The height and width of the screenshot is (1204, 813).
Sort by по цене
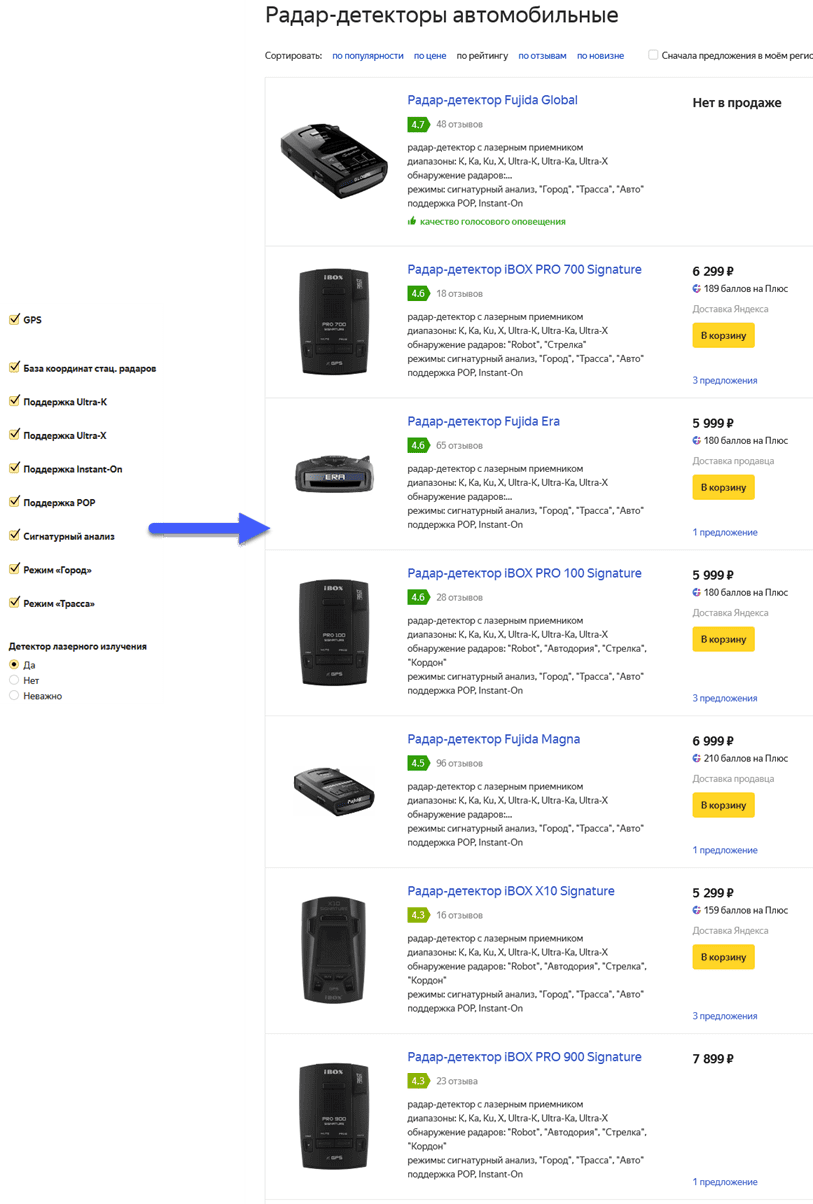430,56
